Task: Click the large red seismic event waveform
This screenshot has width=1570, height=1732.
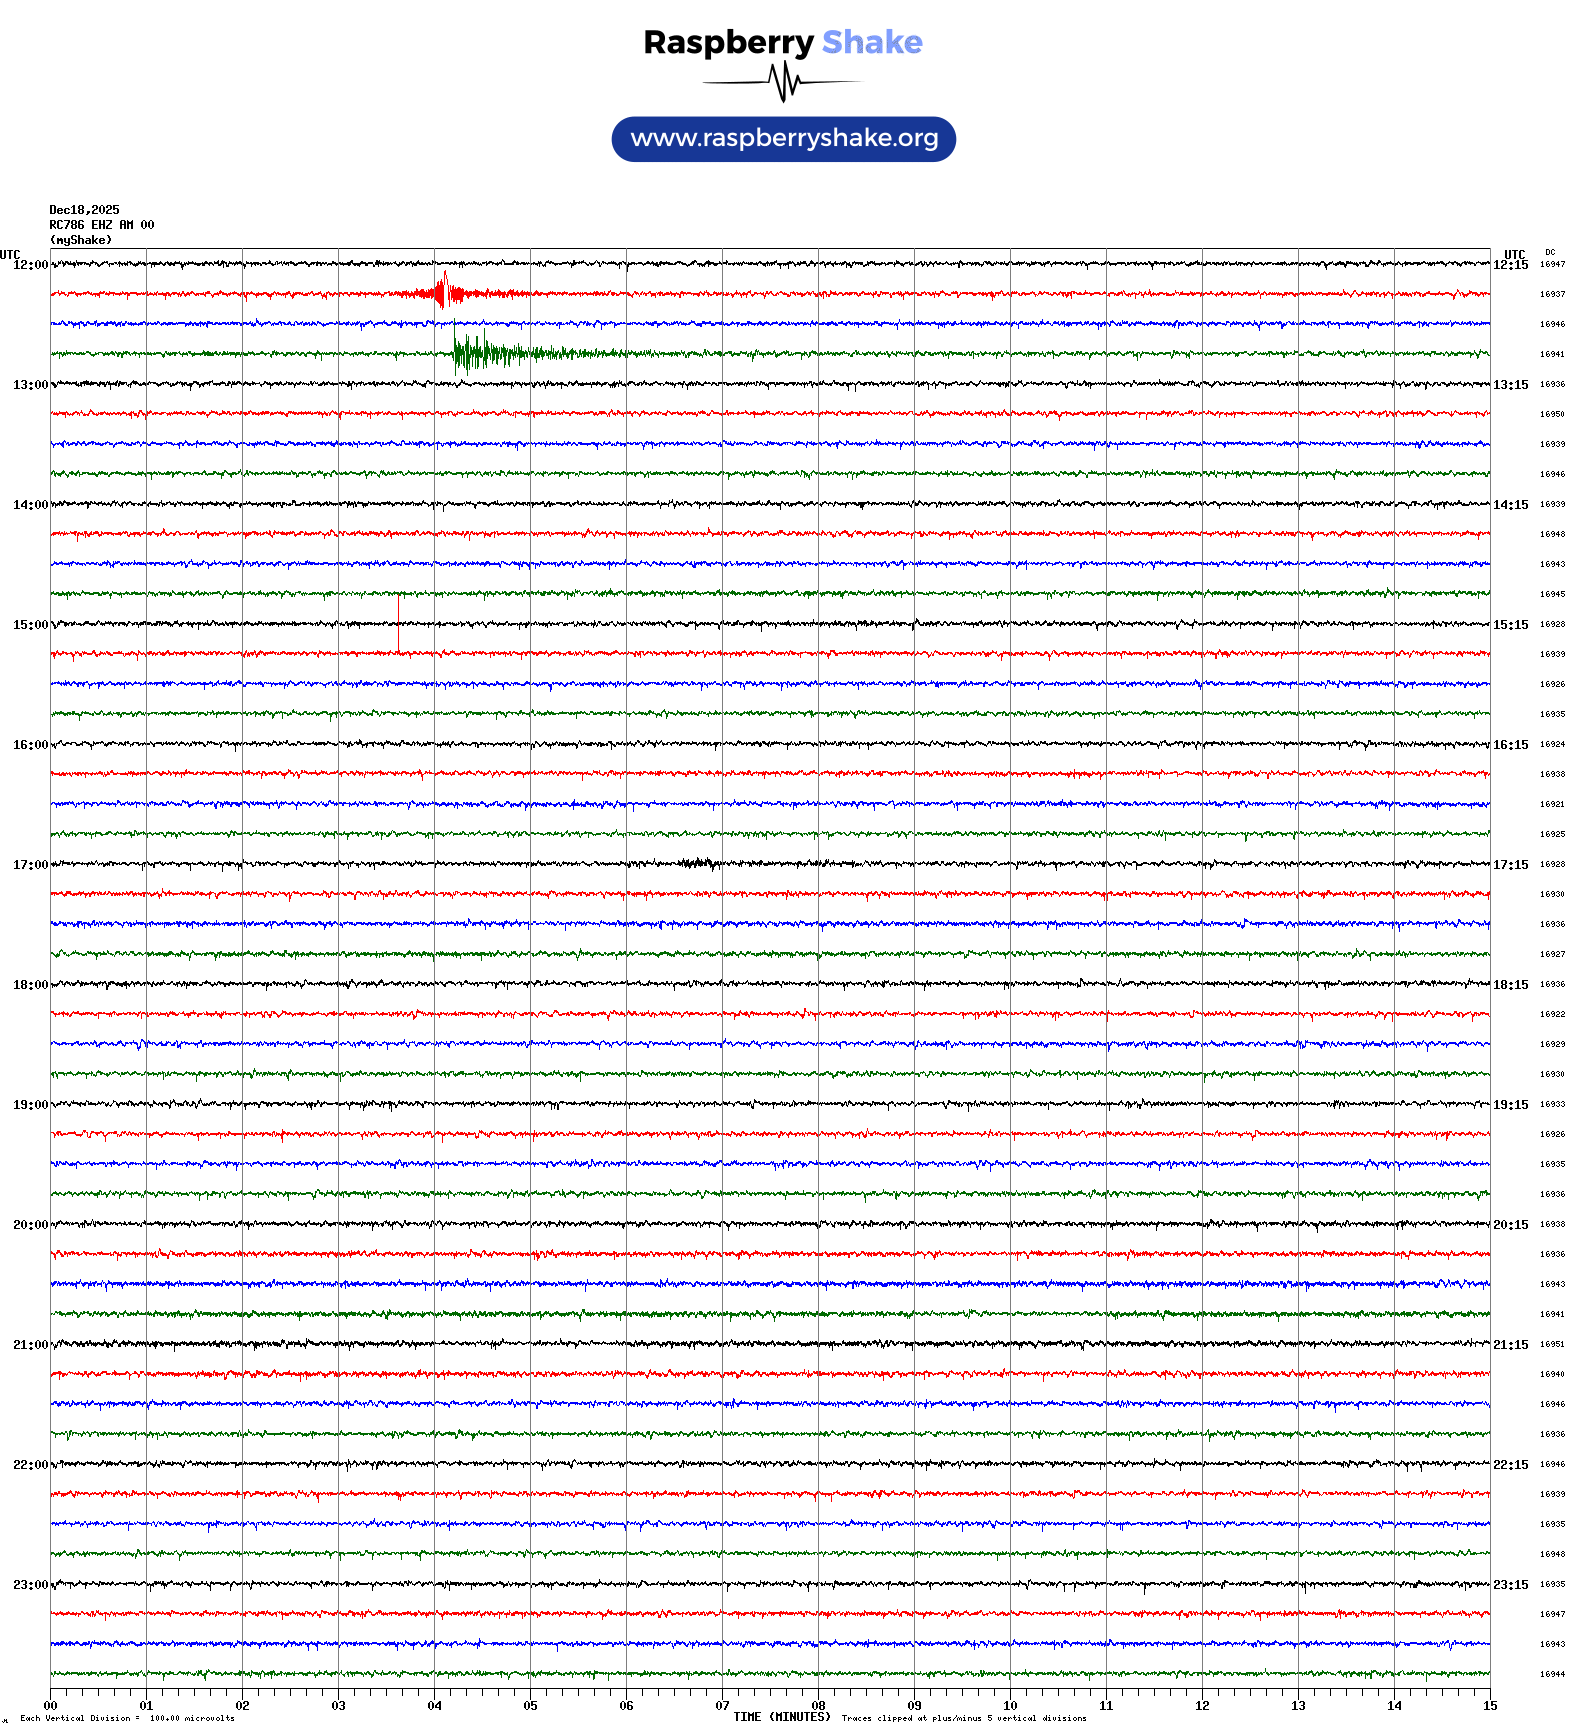Action: point(444,293)
